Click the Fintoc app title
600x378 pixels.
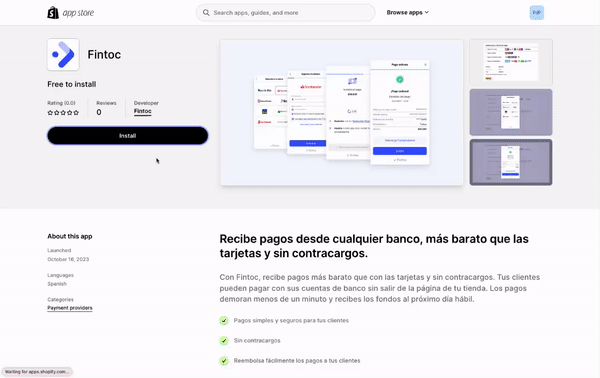click(104, 55)
